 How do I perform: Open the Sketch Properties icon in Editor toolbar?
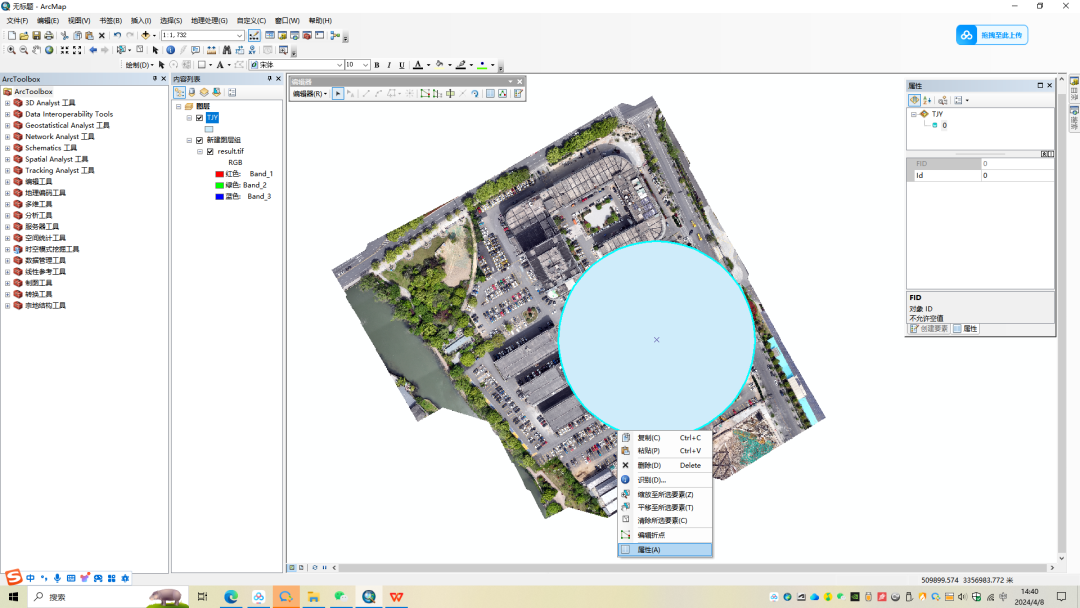pyautogui.click(x=503, y=94)
